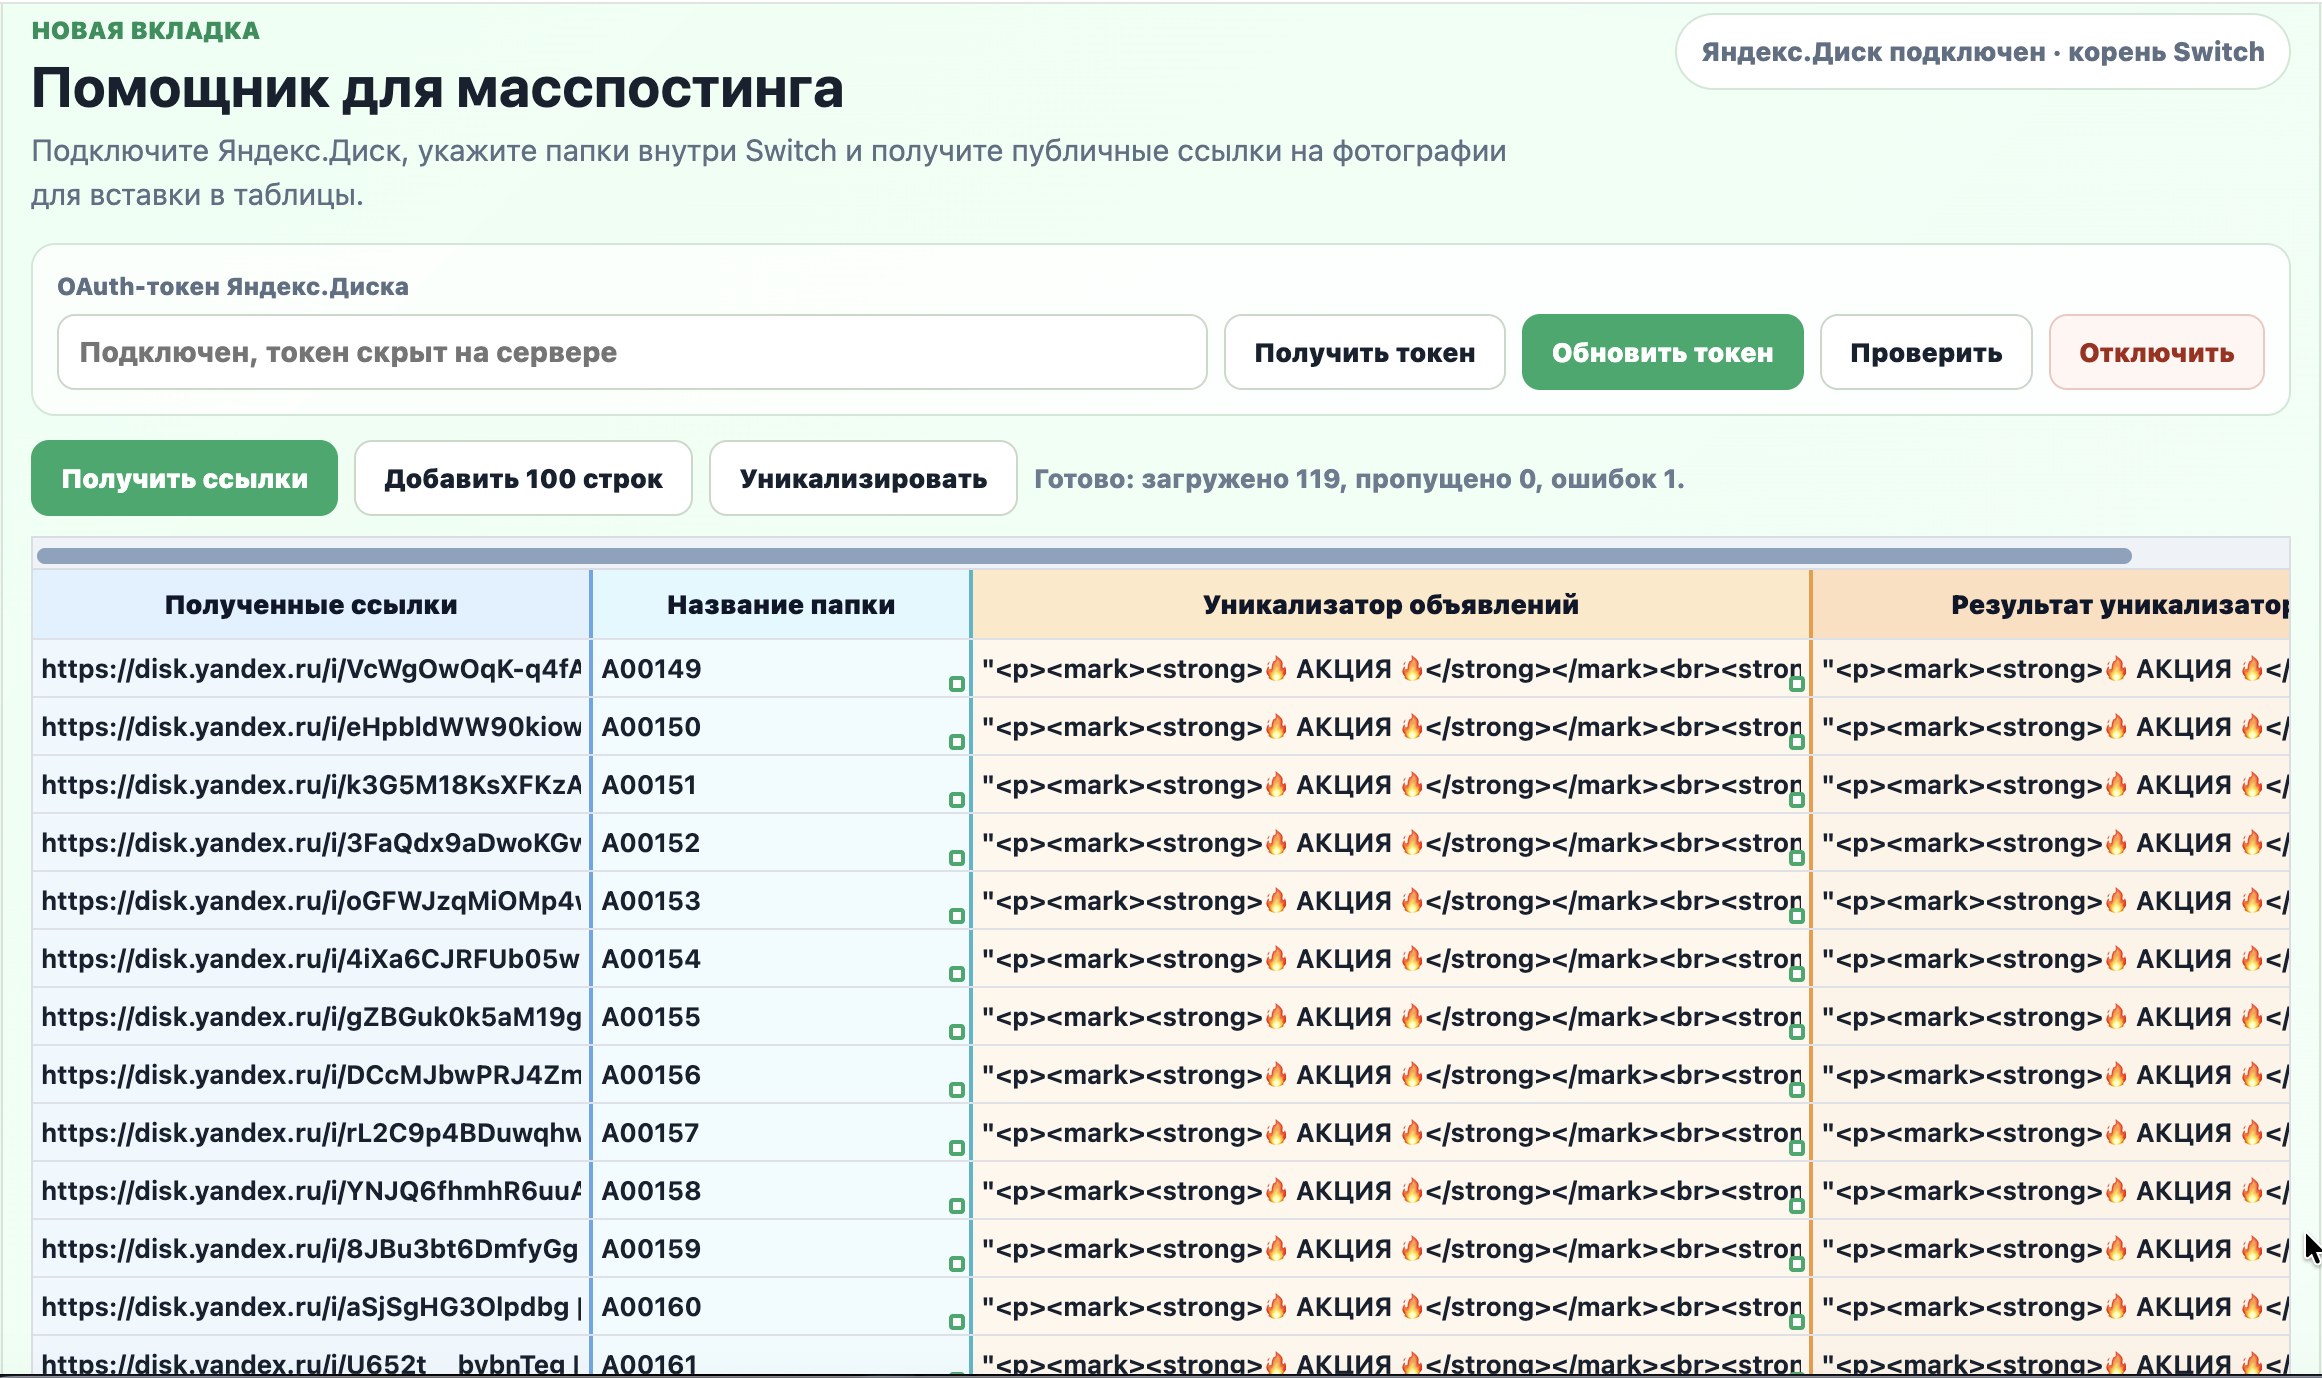2322x1378 pixels.
Task: Click the status text Готово: загружено 119
Action: [1359, 479]
